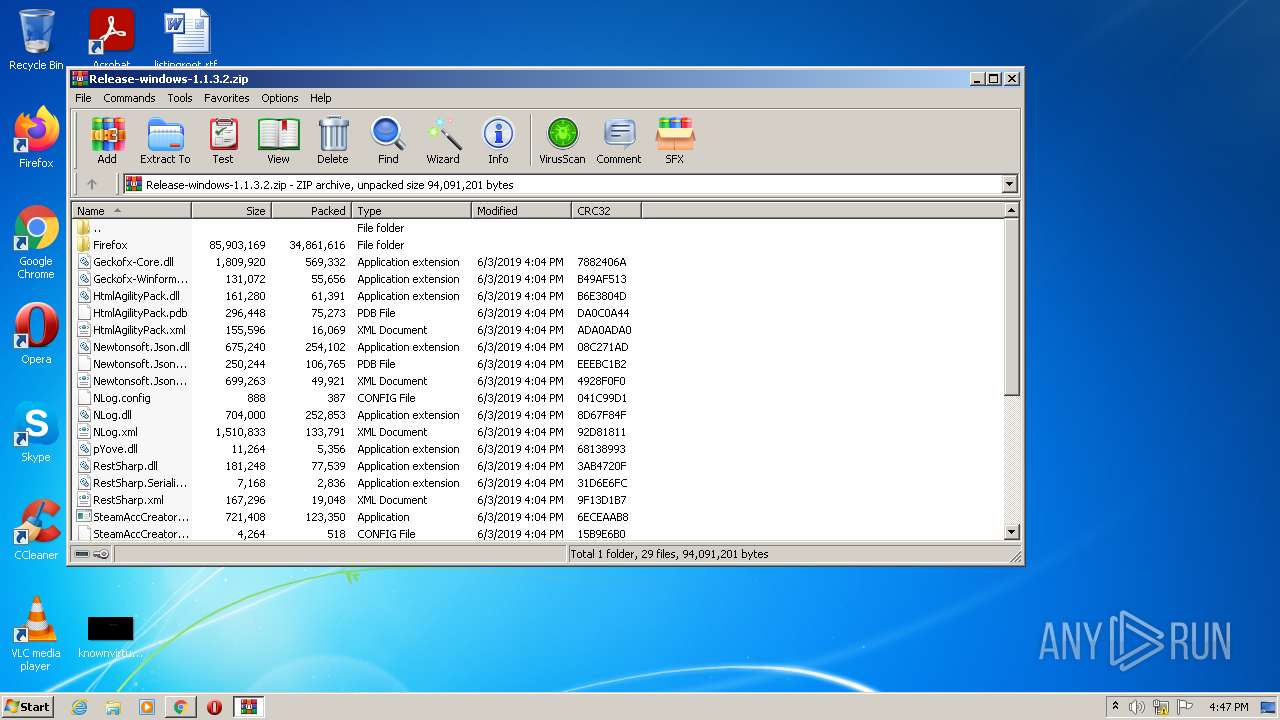This screenshot has width=1280, height=720.
Task: Open the View file tool
Action: click(278, 140)
